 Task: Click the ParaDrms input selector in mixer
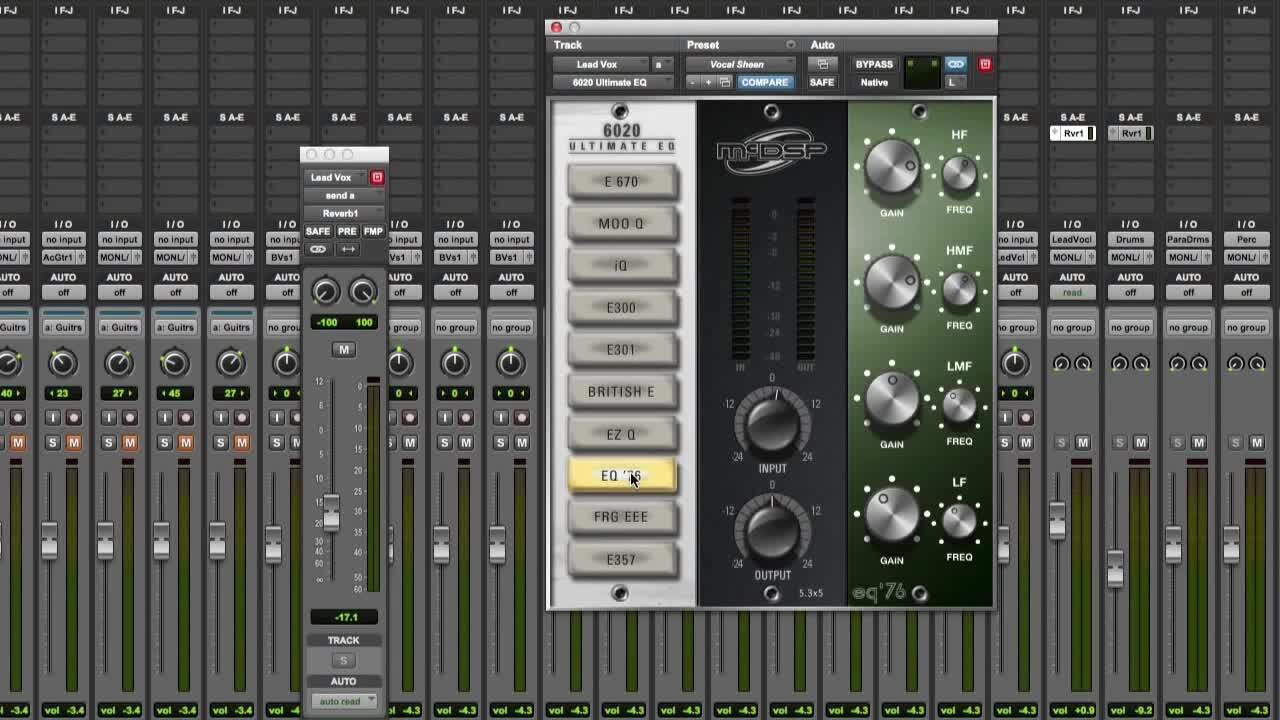(x=1188, y=239)
